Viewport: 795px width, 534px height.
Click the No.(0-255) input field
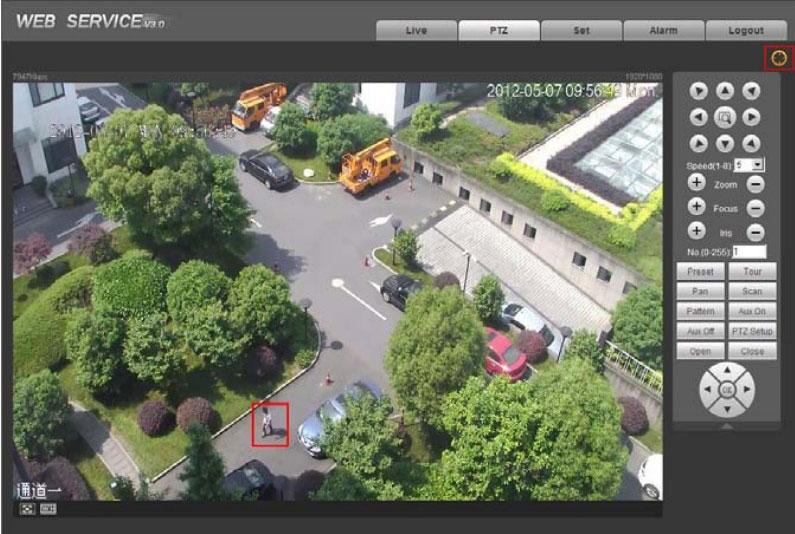(x=748, y=252)
